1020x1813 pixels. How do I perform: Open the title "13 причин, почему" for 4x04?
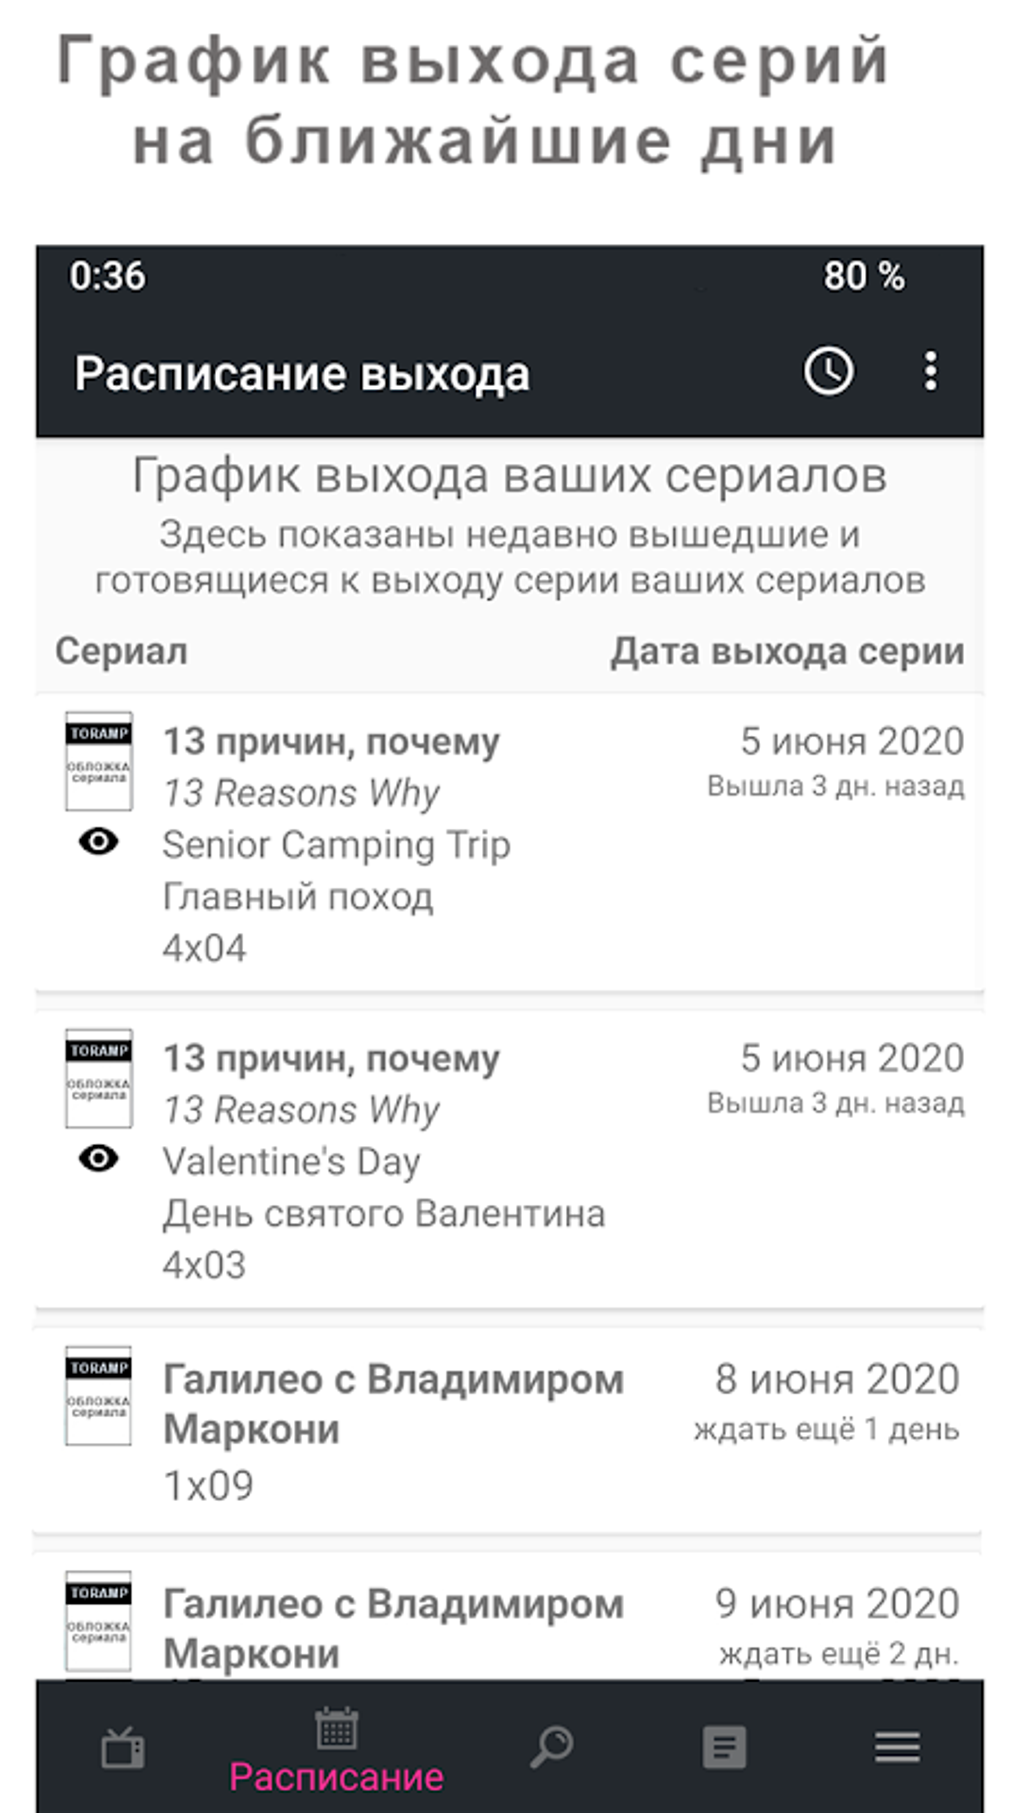(331, 742)
